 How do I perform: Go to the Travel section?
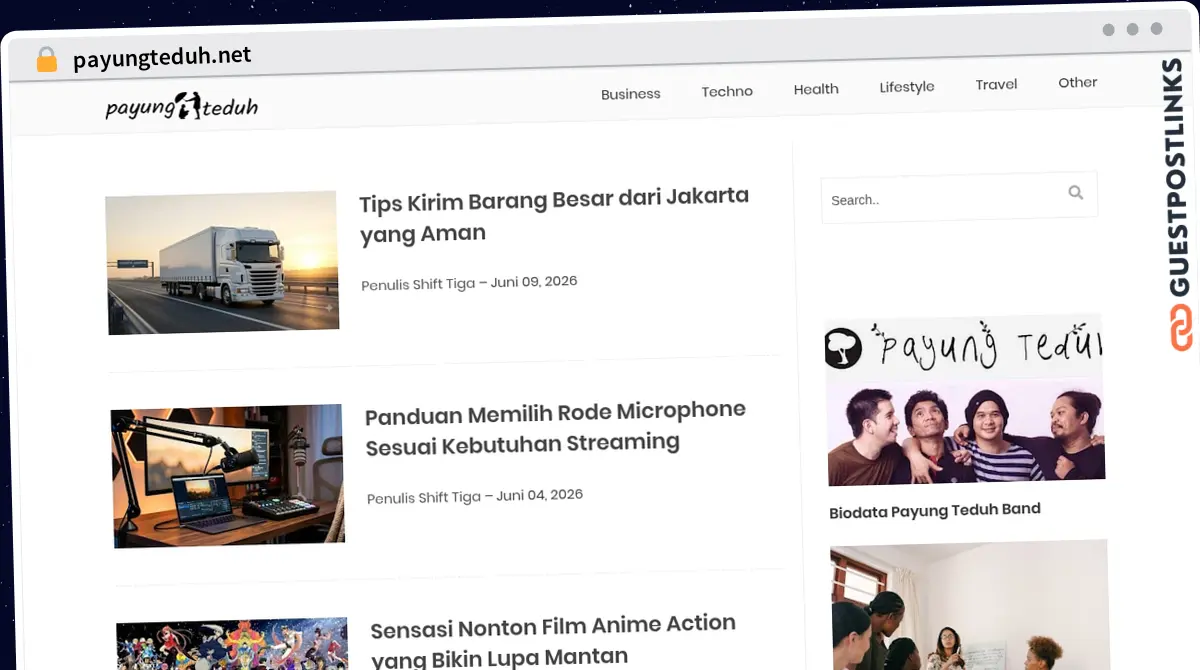[x=996, y=84]
